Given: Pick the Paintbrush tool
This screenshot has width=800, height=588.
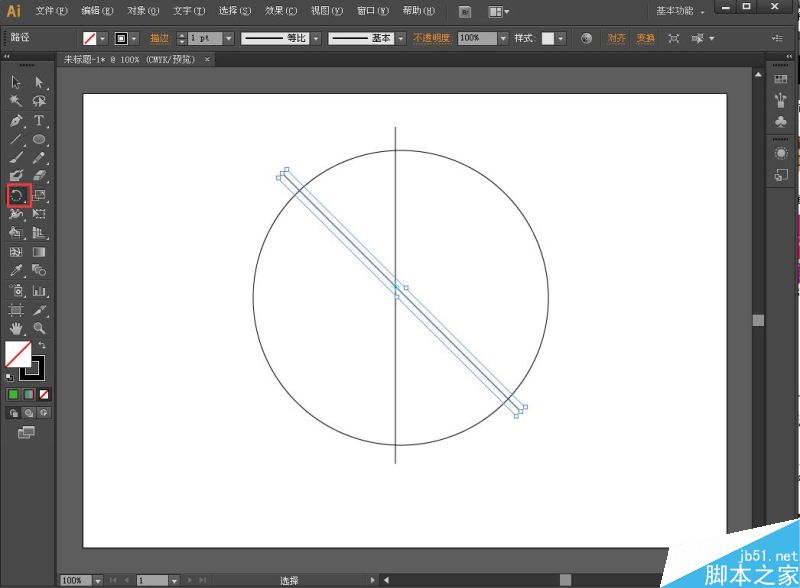Looking at the screenshot, I should (x=16, y=158).
